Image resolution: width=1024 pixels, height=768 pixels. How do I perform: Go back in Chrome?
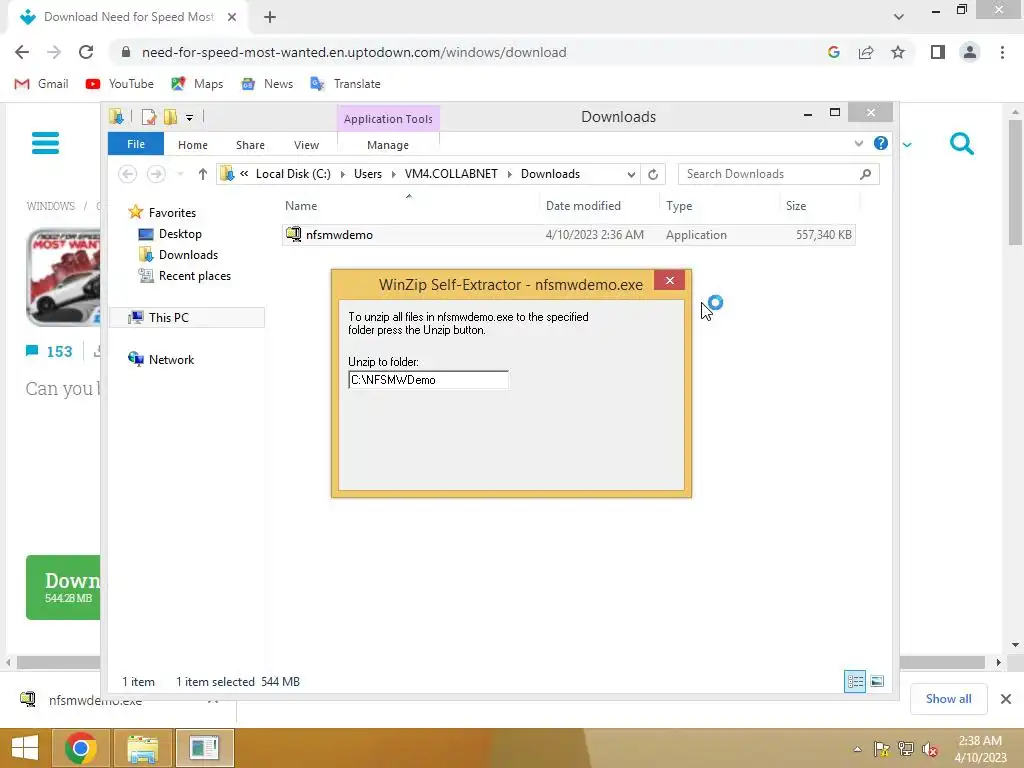(x=22, y=52)
